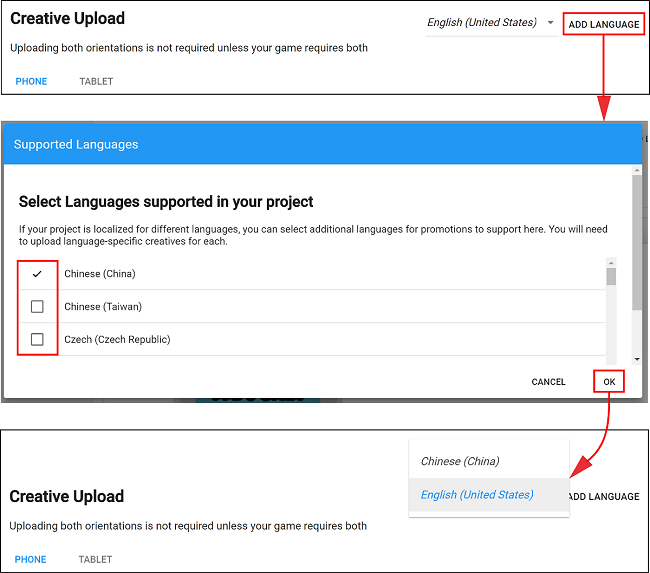Screen dimensions: 650x573
Task: Open the PHONE tab in the bottom panel
Action: coord(30,559)
